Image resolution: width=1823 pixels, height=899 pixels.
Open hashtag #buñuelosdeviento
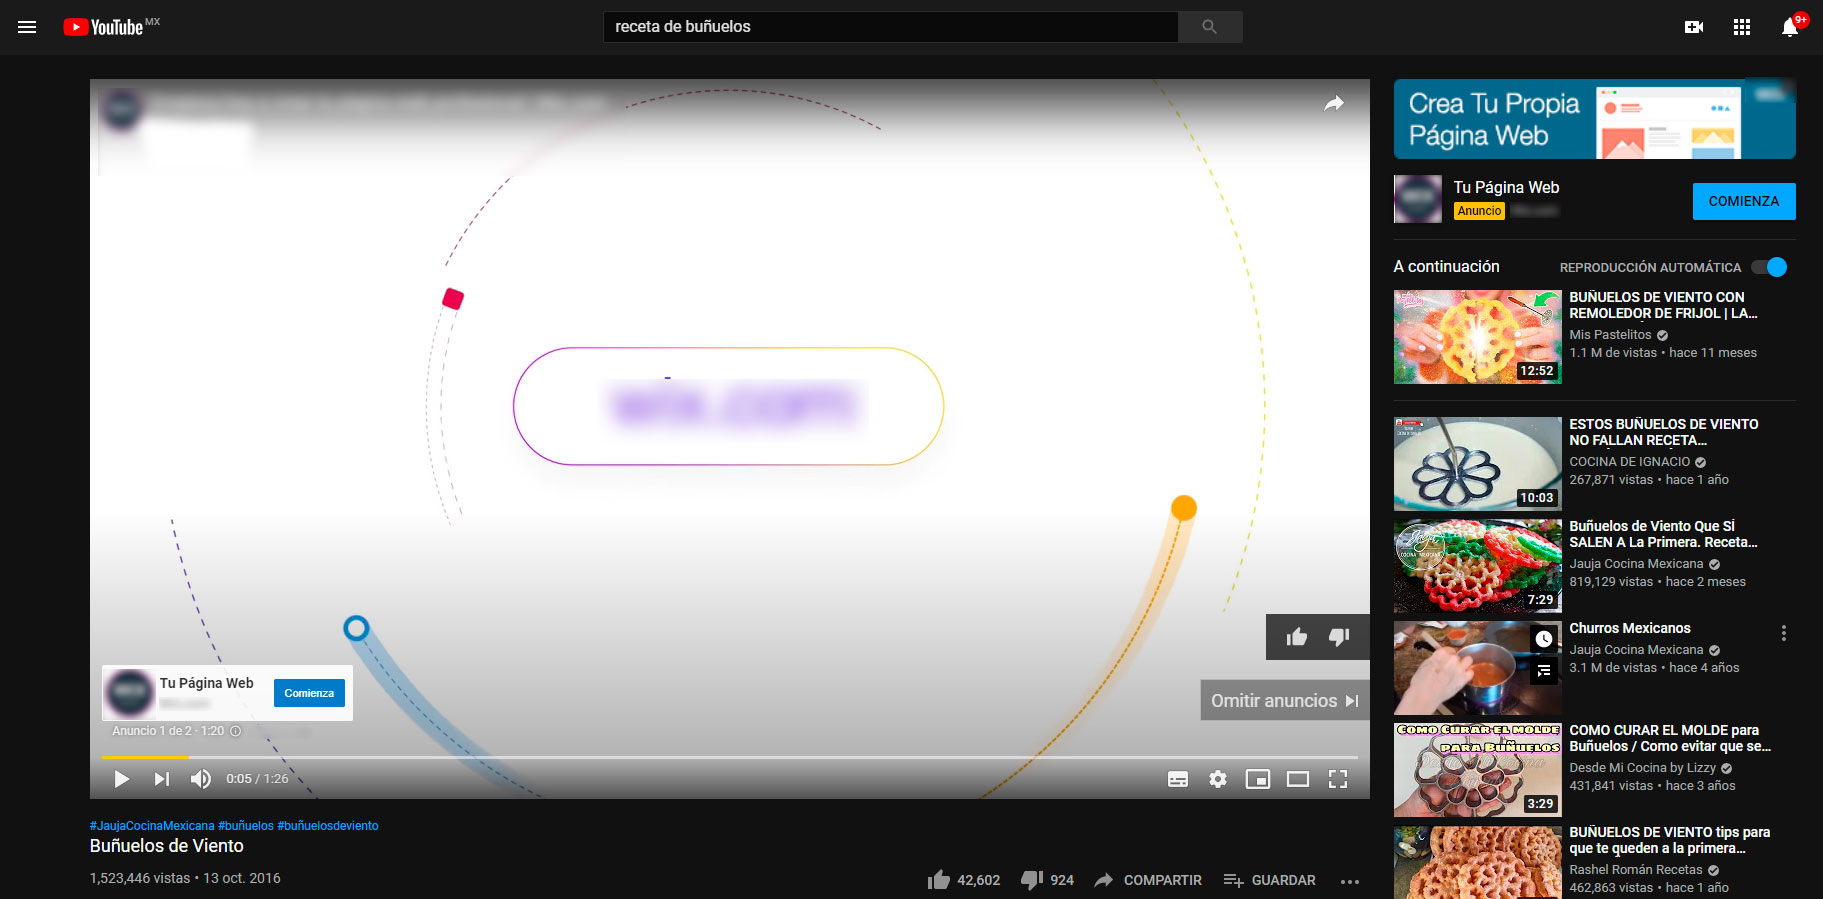pos(328,826)
